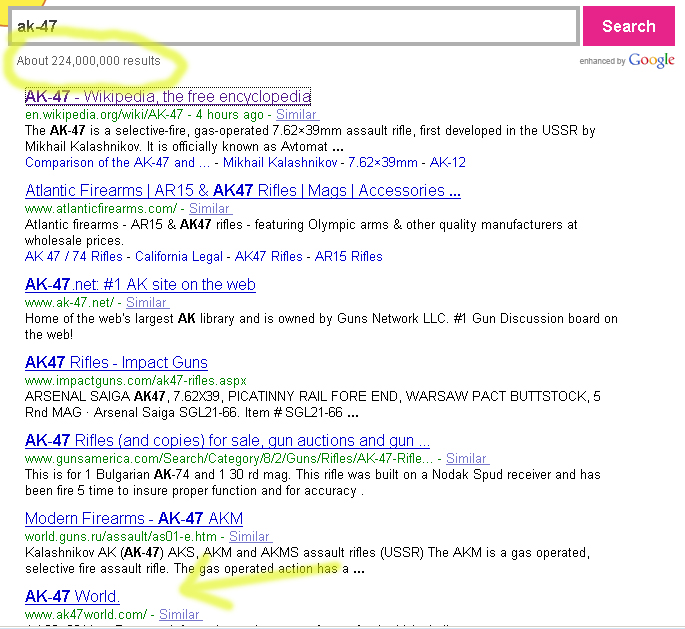The image size is (685, 629).
Task: Open Similar link for gunsamerica.com result
Action: (x=467, y=458)
